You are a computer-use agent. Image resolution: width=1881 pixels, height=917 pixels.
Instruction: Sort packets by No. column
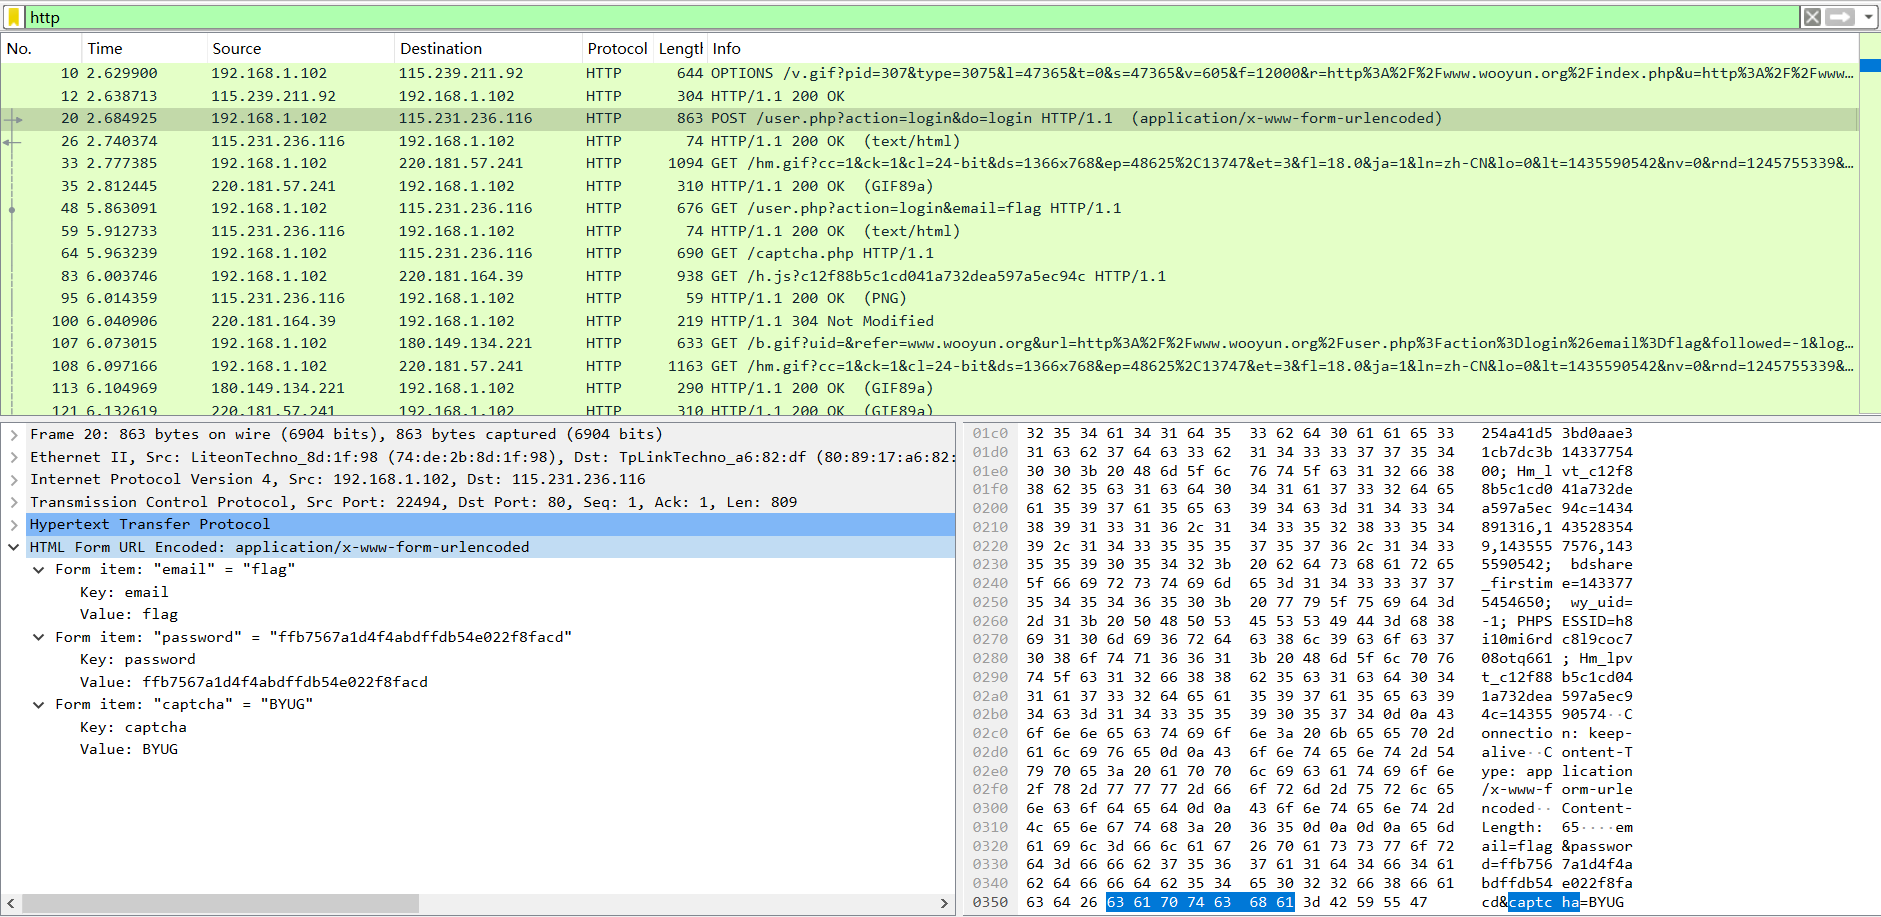pyautogui.click(x=41, y=49)
